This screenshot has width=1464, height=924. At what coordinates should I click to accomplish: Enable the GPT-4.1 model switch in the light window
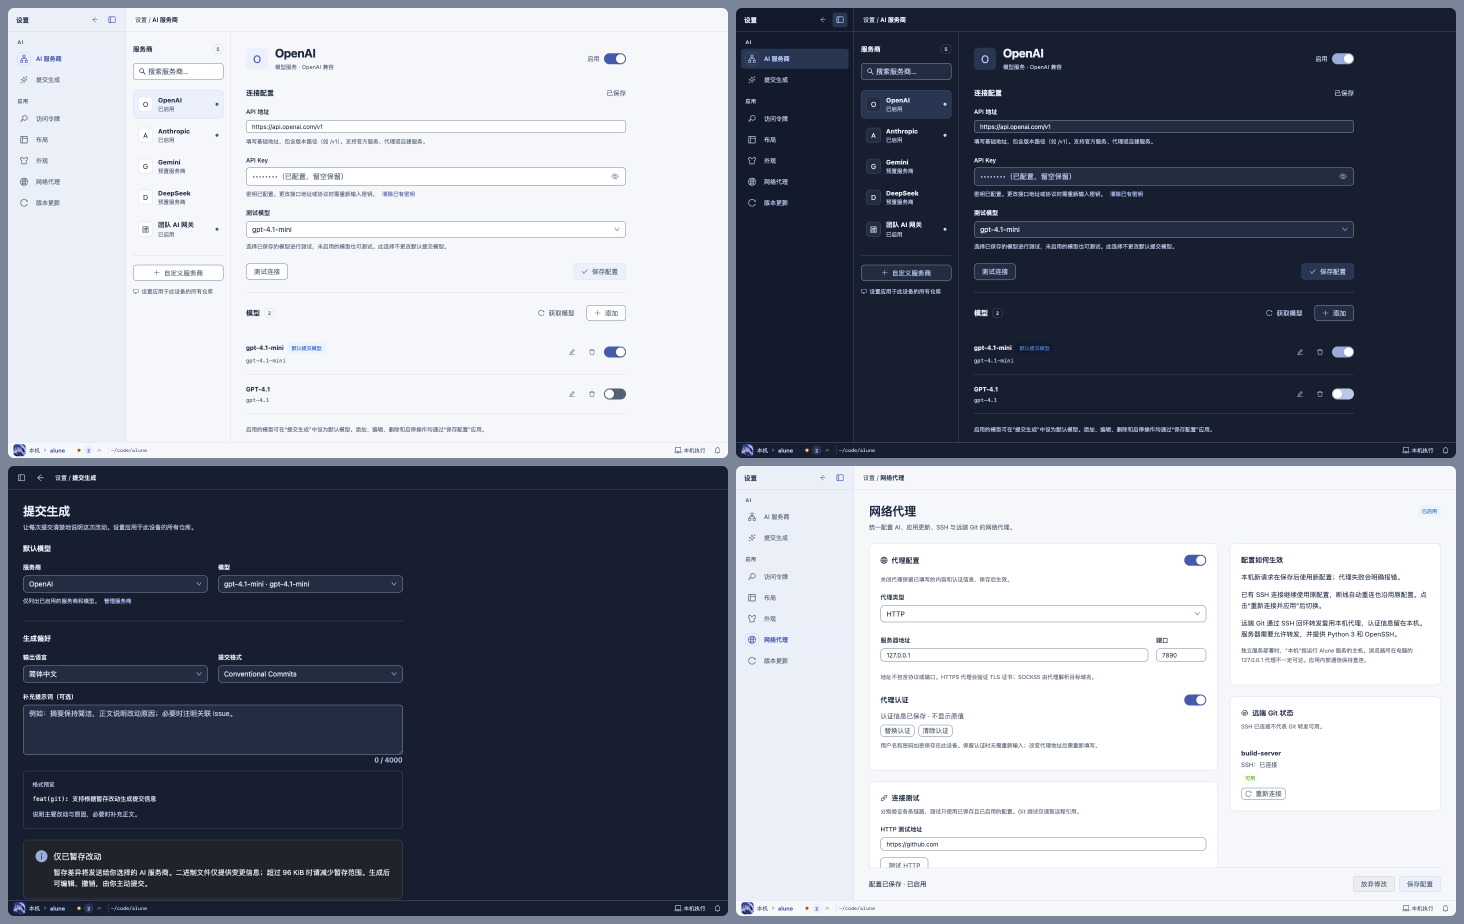(615, 394)
